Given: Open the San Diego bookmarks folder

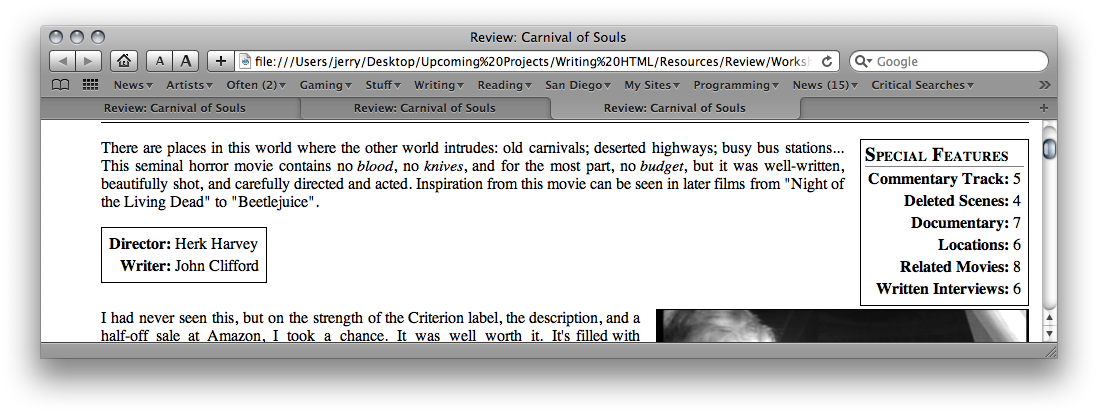Looking at the screenshot, I should (x=578, y=85).
